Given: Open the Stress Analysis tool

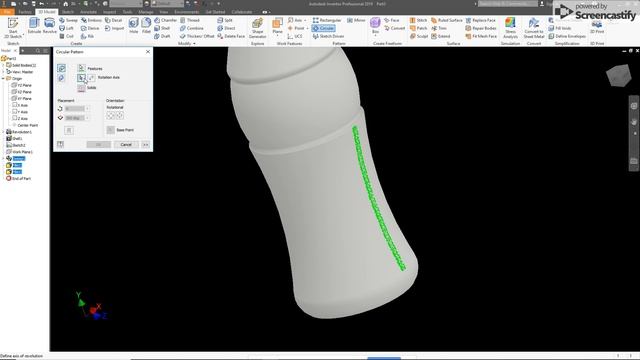Looking at the screenshot, I should coord(510,28).
